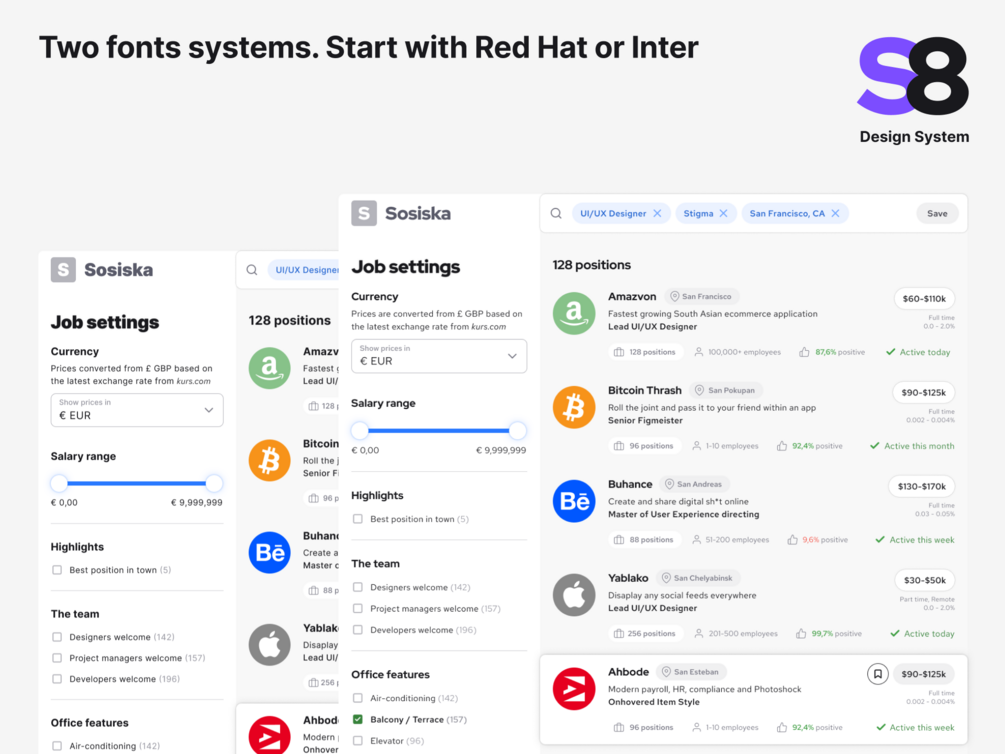Click $90-$125k badge on Bitcoin Thrash
Viewport: 1005px width, 754px height.
click(x=924, y=392)
